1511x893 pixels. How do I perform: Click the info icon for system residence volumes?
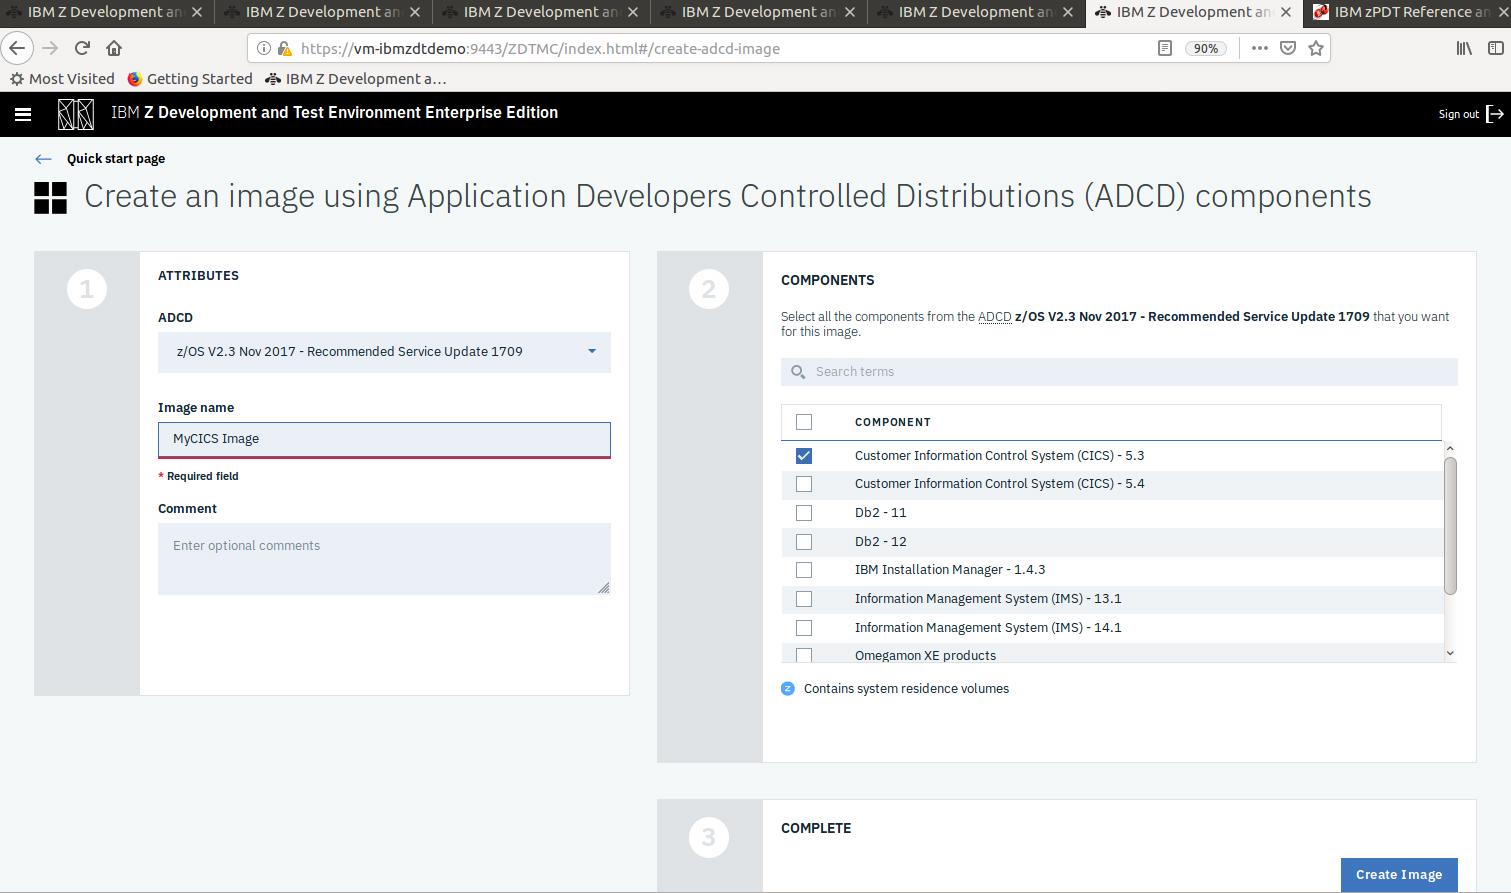pos(788,688)
